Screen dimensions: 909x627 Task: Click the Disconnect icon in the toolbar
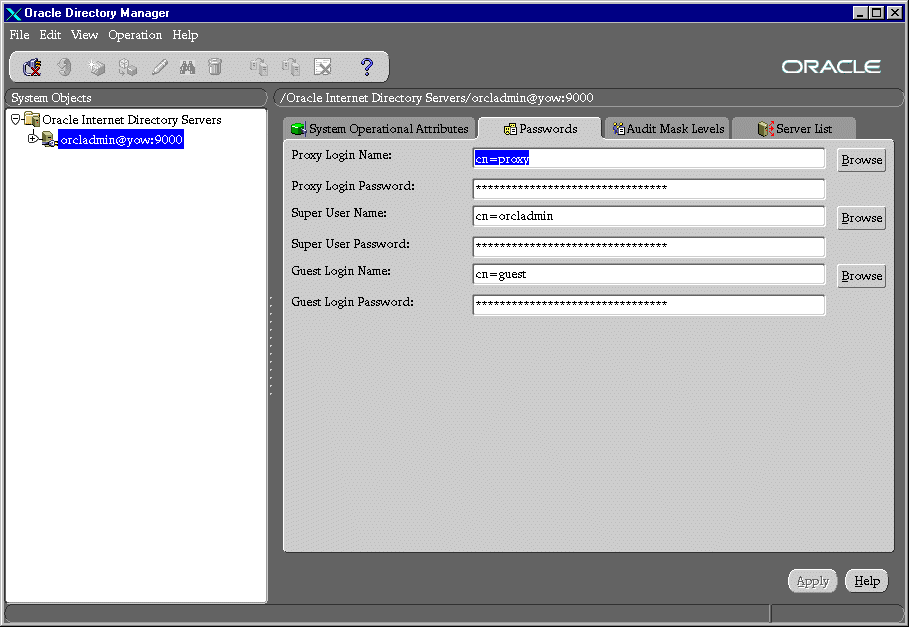click(x=32, y=67)
